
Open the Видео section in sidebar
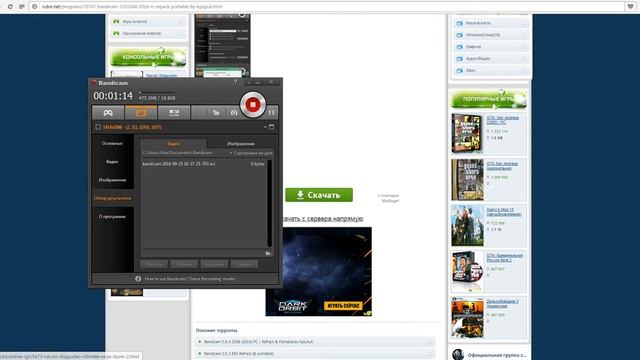click(112, 162)
